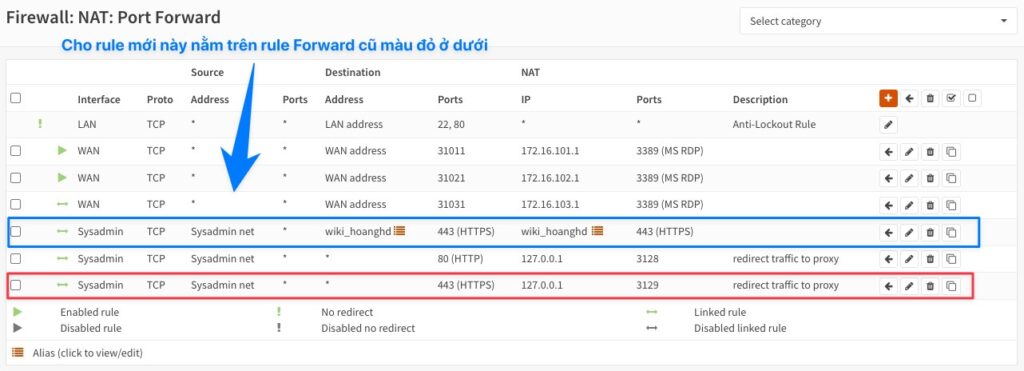The width and height of the screenshot is (1024, 371).
Task: Move selected rules before port 31011 rule
Action: [888, 152]
